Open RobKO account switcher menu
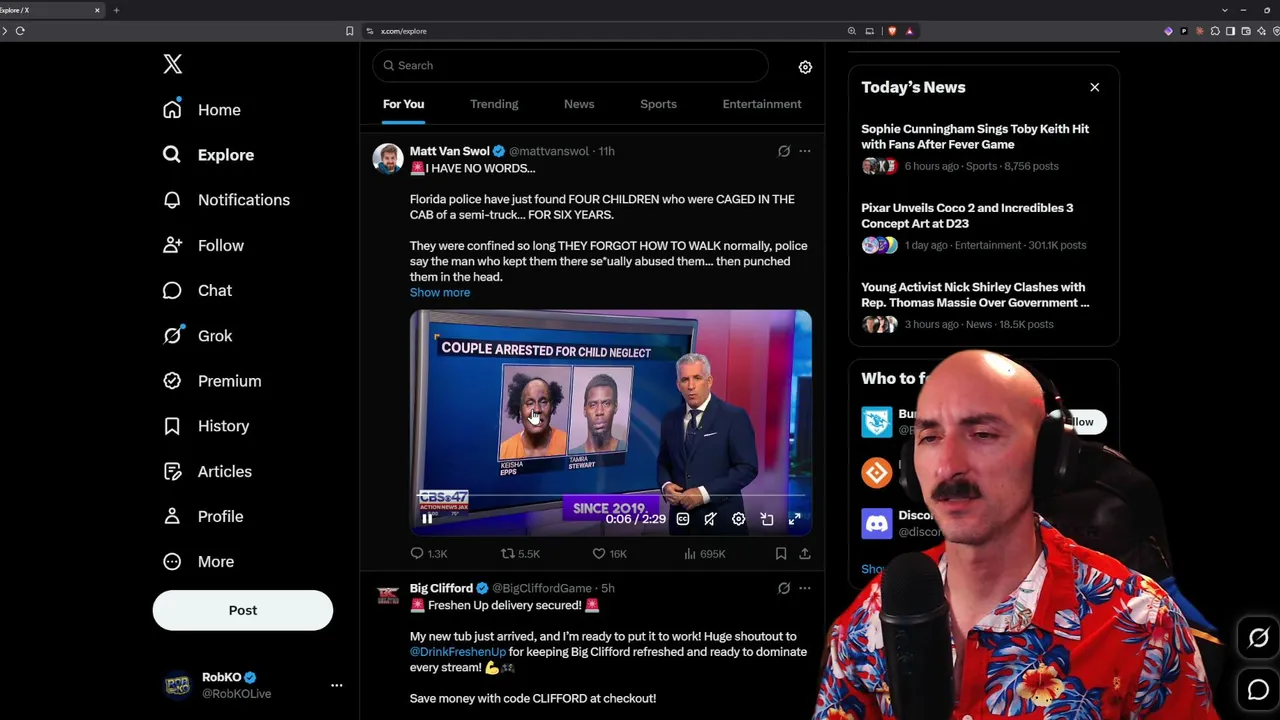Viewport: 1280px width, 720px height. point(337,685)
